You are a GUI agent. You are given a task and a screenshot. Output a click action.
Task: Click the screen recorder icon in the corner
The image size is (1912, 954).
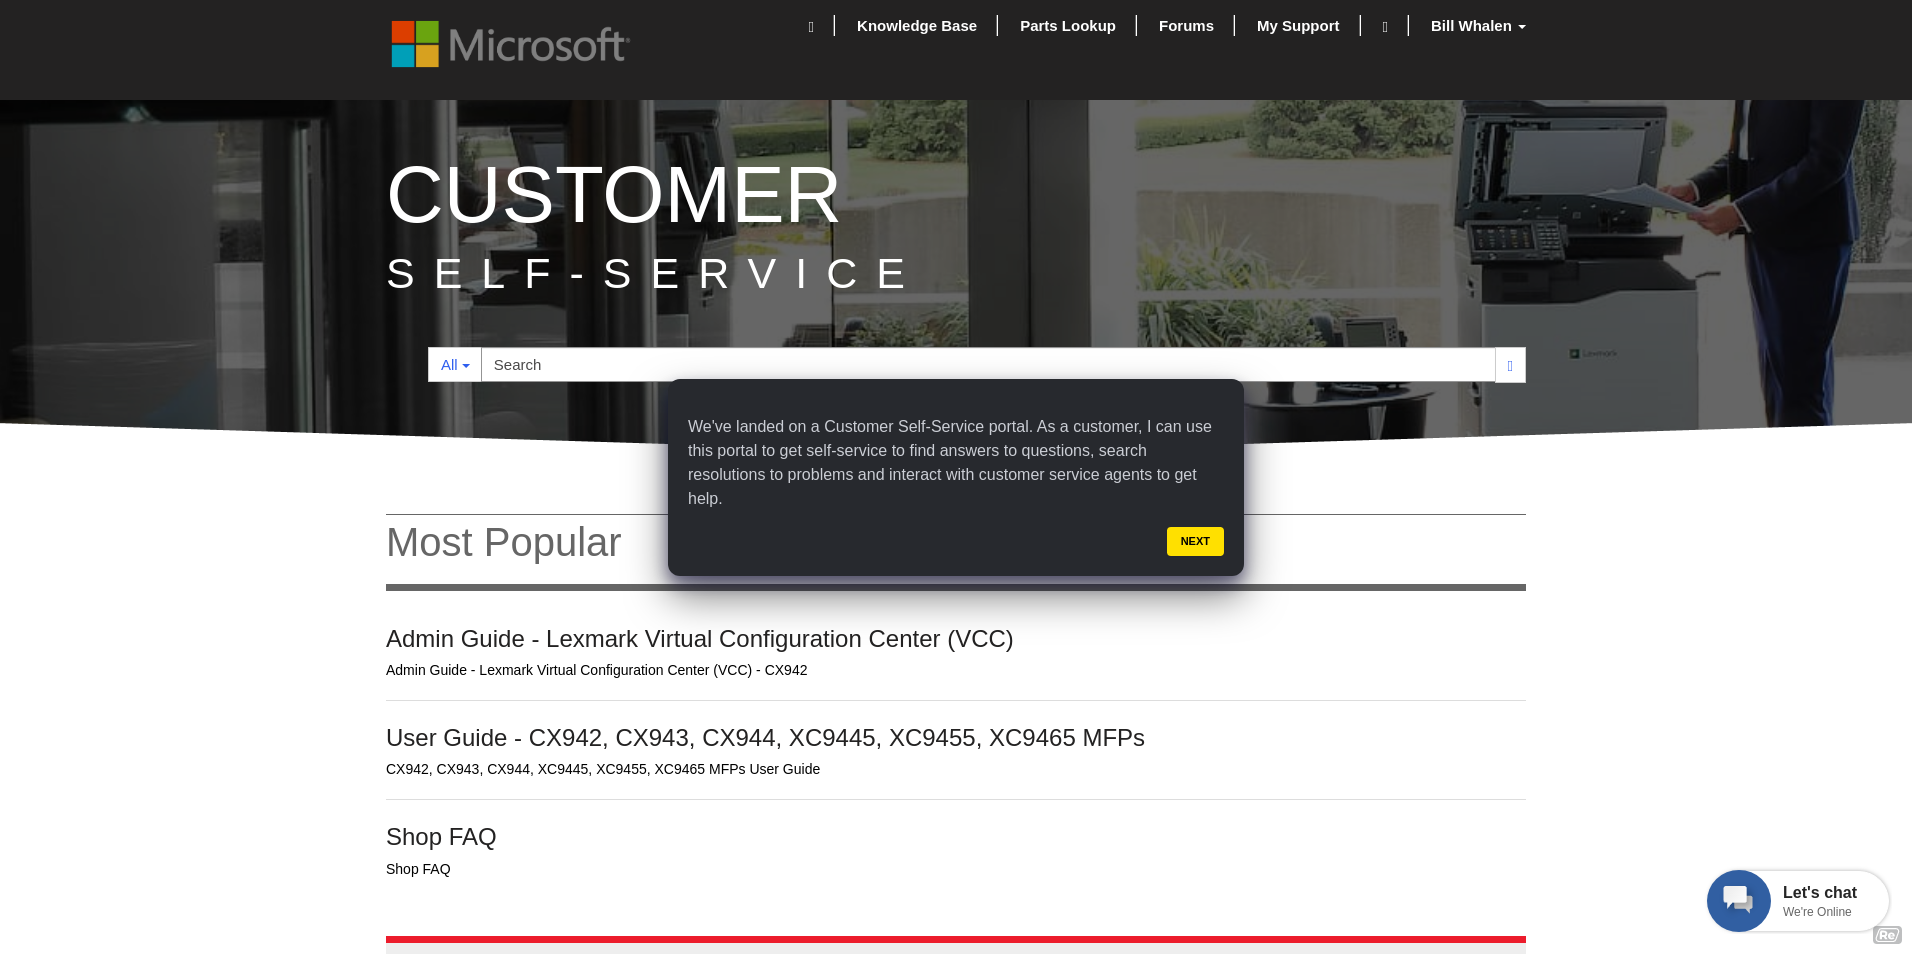click(1887, 936)
